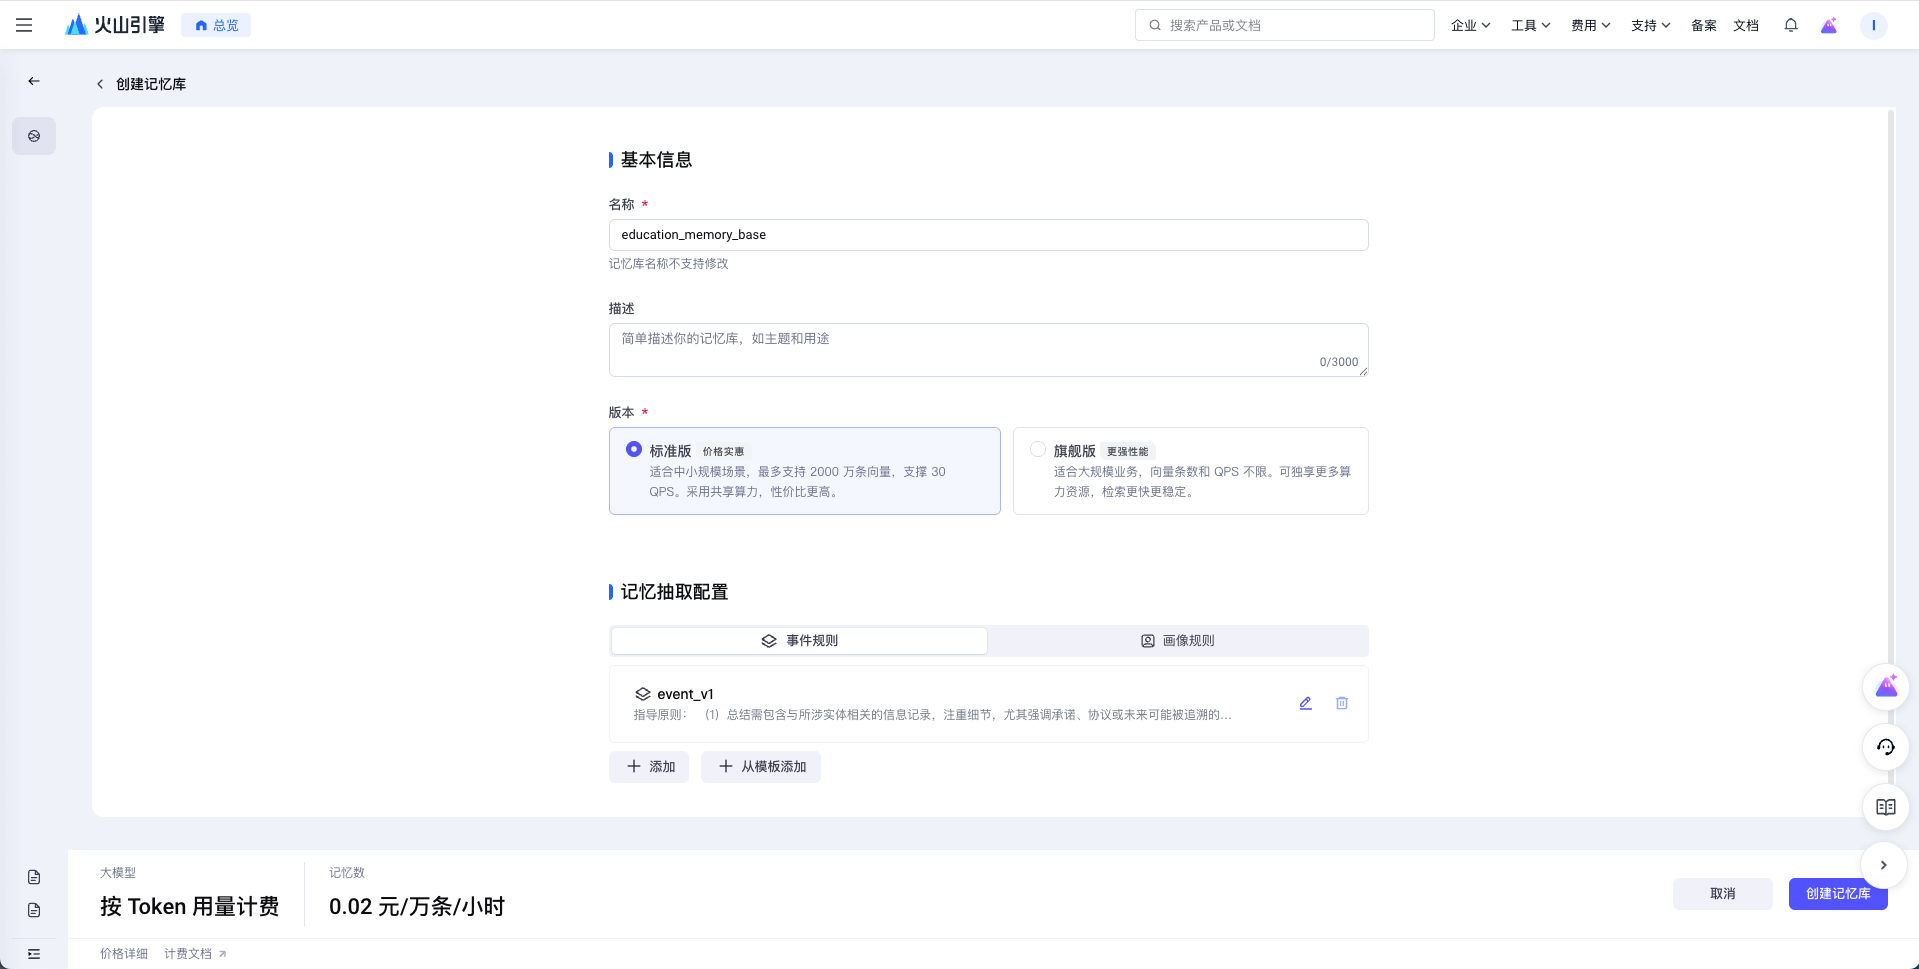Delete the event_v1 rule with trash icon
This screenshot has width=1919, height=969.
coord(1341,703)
